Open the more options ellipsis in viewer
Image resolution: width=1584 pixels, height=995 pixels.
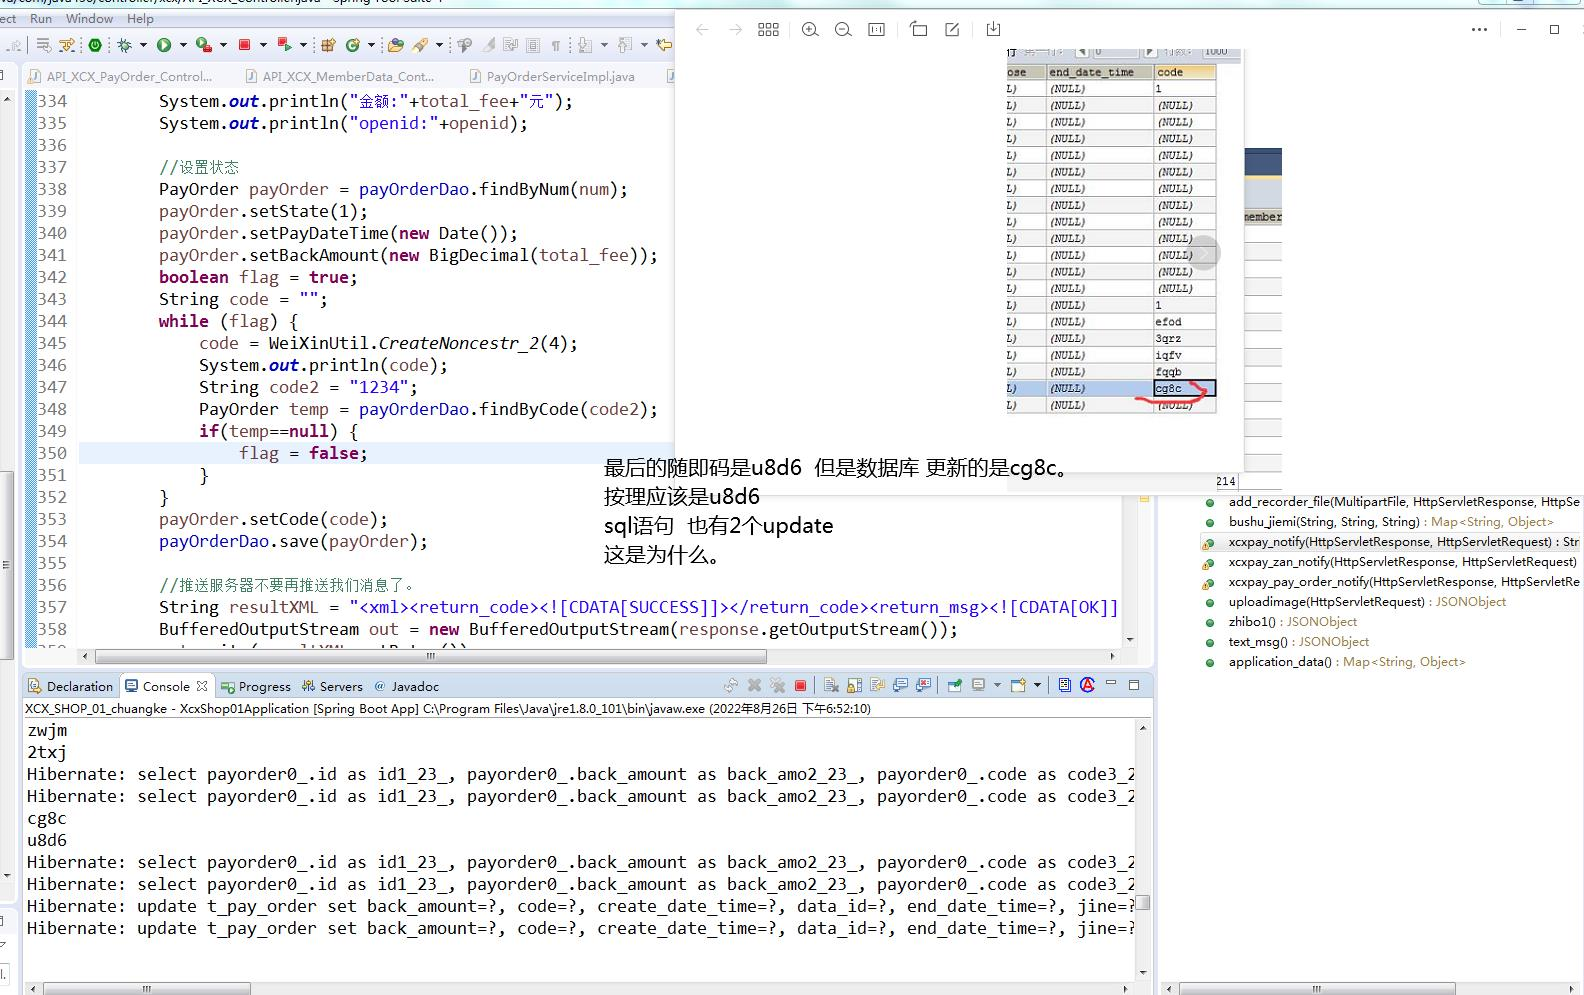1480,30
